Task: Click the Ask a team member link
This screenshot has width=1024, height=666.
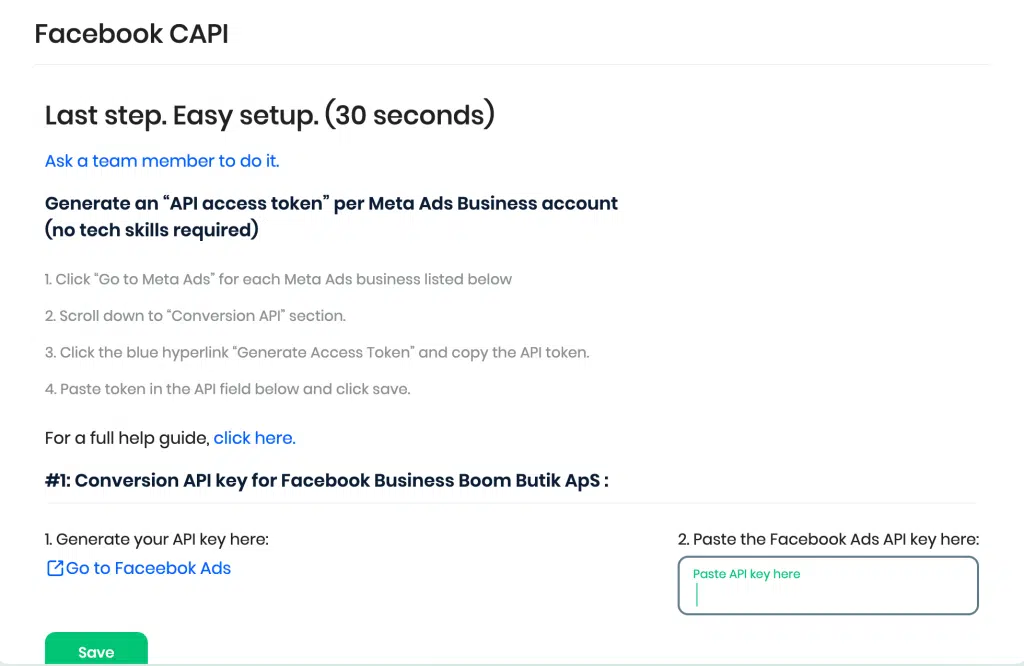Action: (x=162, y=161)
